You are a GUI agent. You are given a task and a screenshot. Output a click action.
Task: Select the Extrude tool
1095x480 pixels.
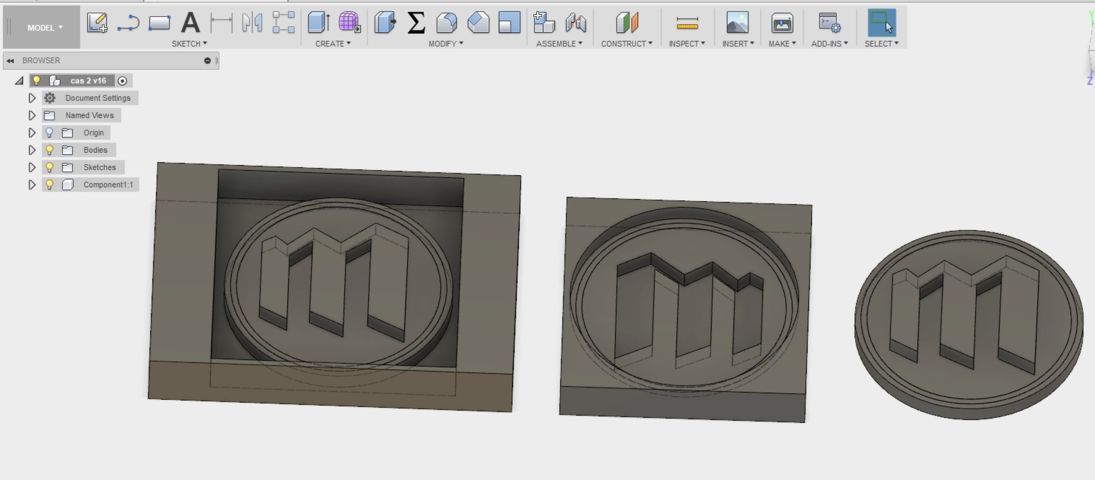[318, 22]
